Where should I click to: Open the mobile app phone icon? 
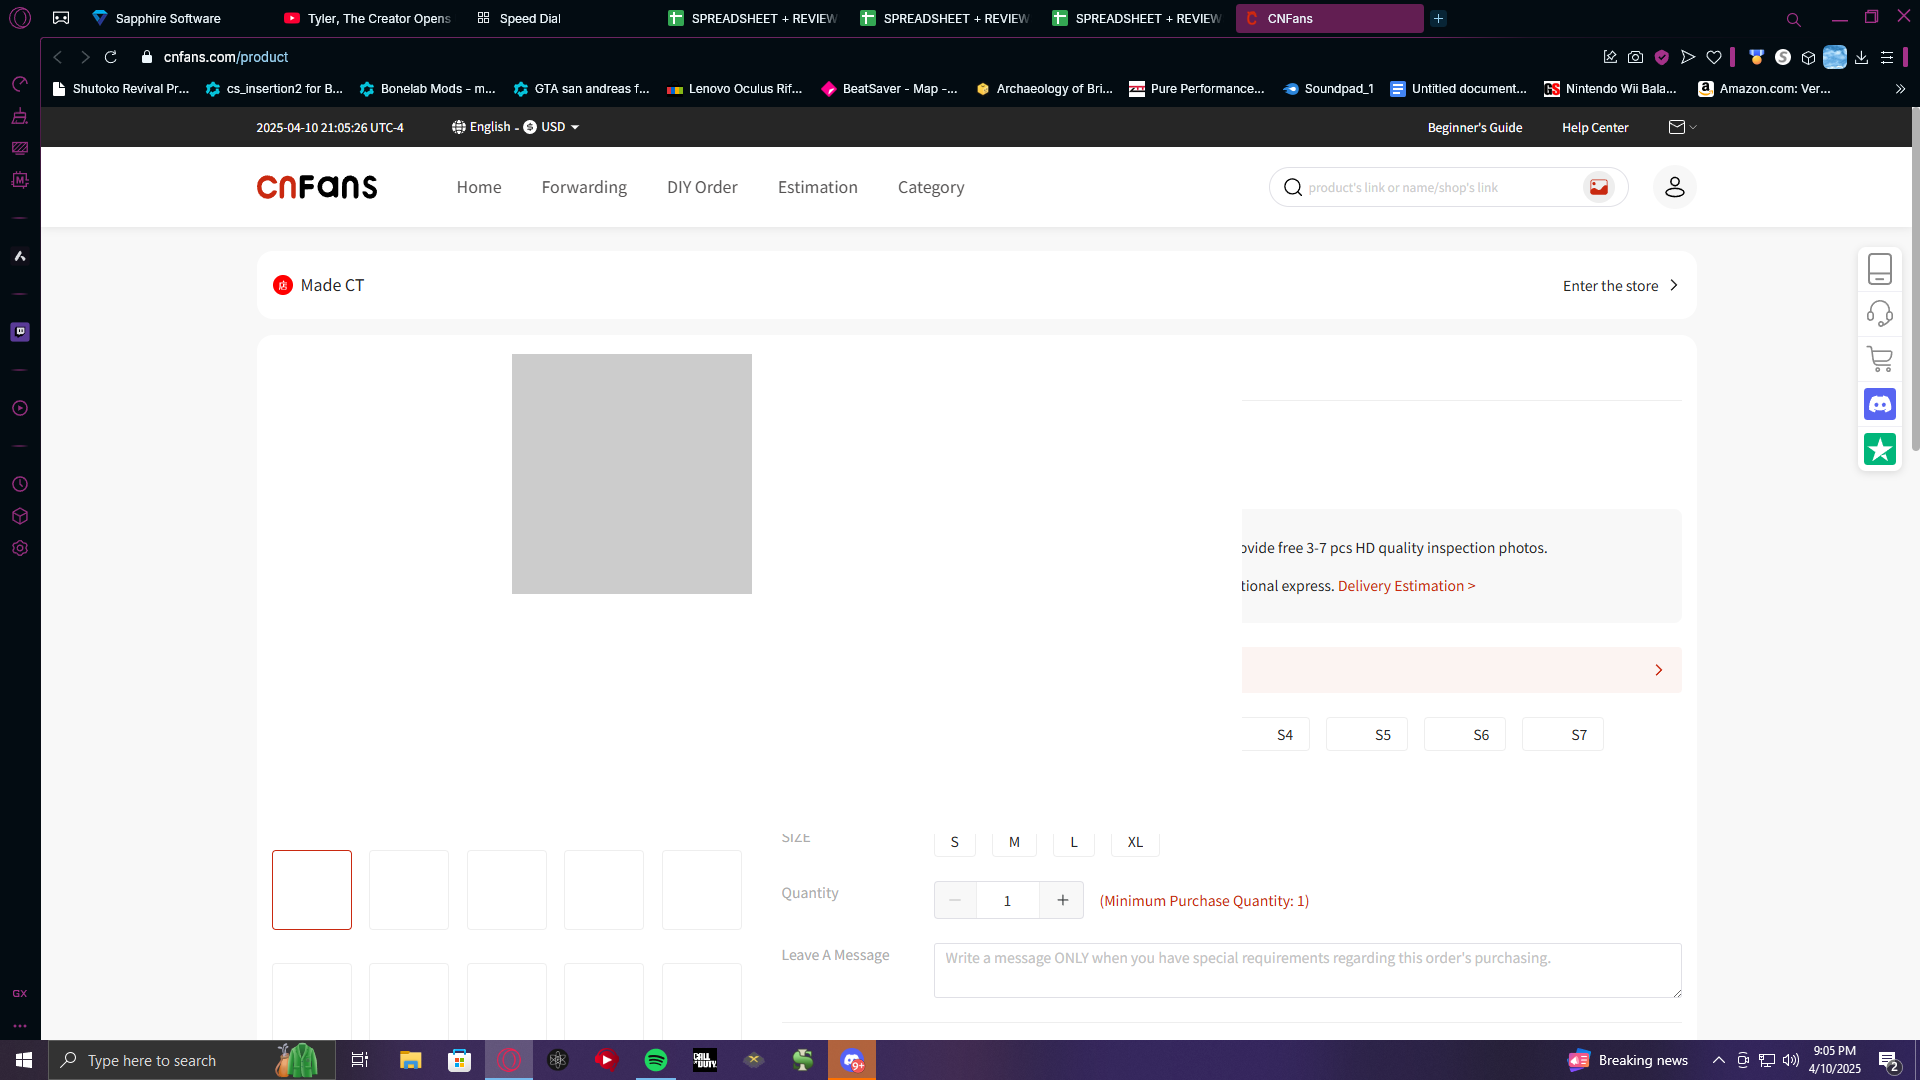click(x=1880, y=269)
